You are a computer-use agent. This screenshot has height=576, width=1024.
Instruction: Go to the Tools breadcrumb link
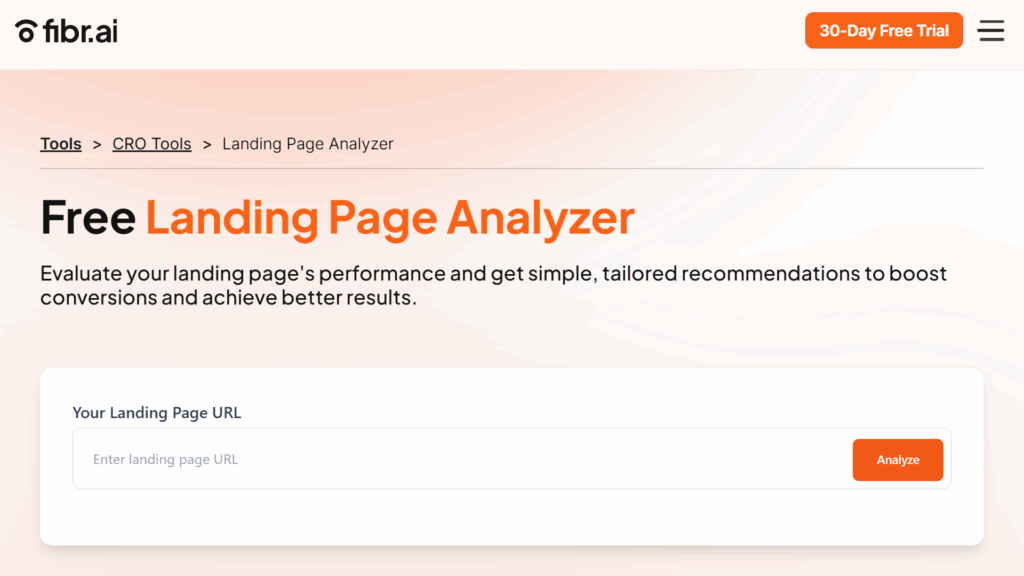click(x=61, y=144)
